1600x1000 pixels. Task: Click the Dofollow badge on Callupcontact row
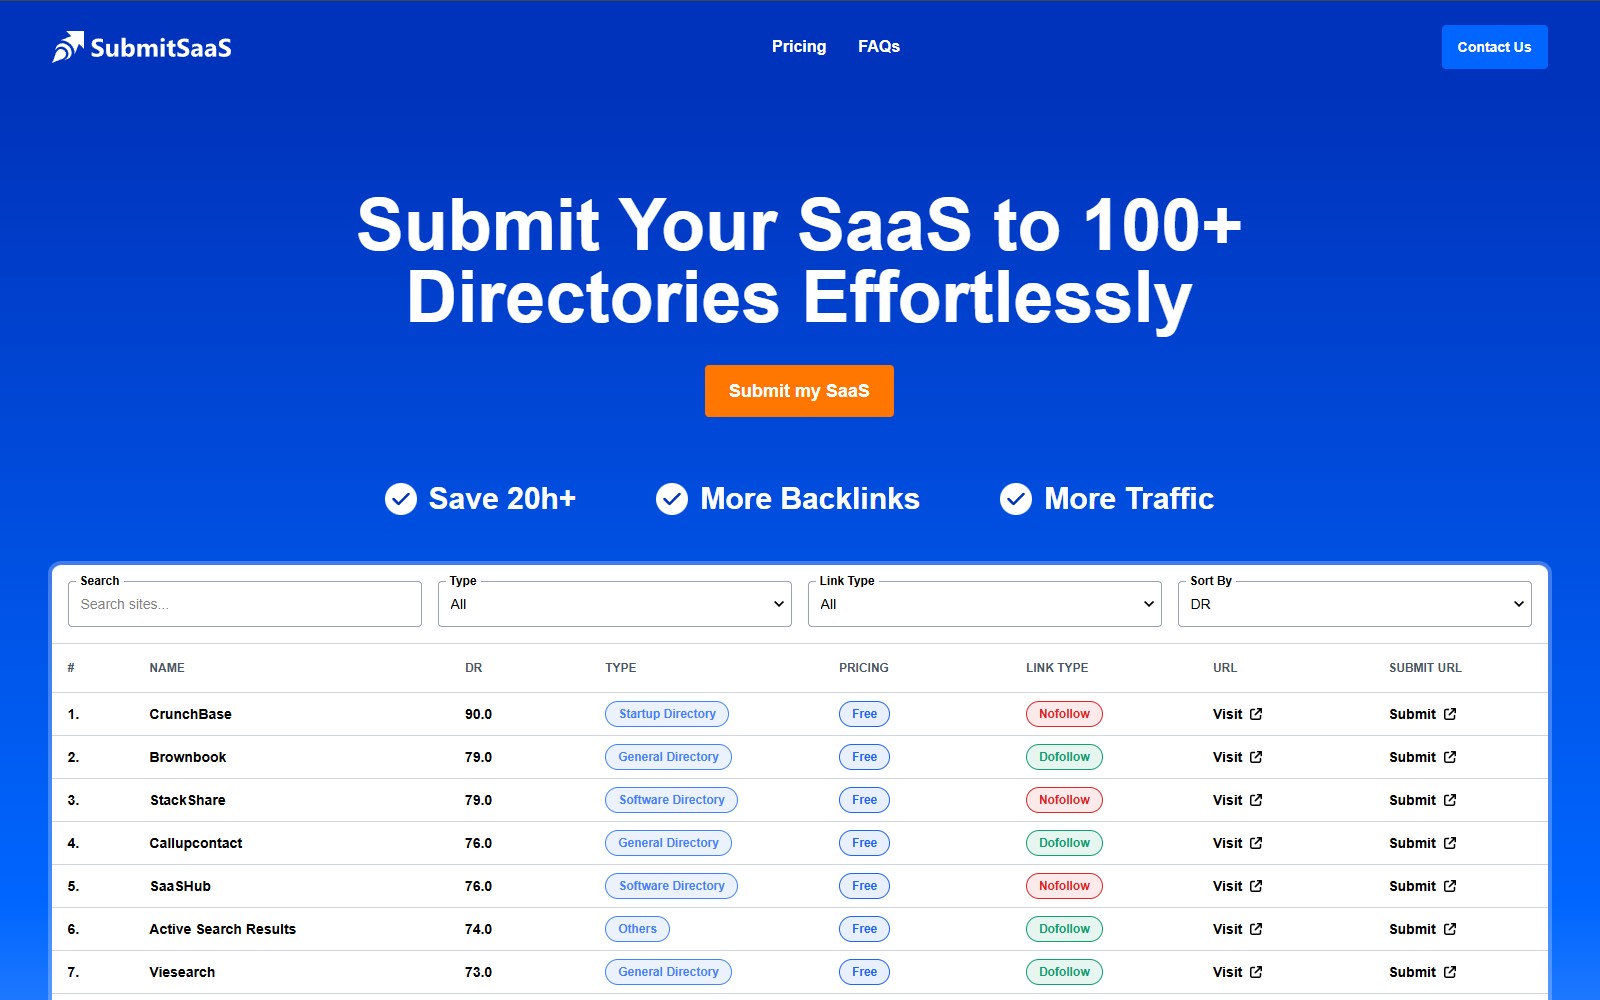tap(1063, 843)
